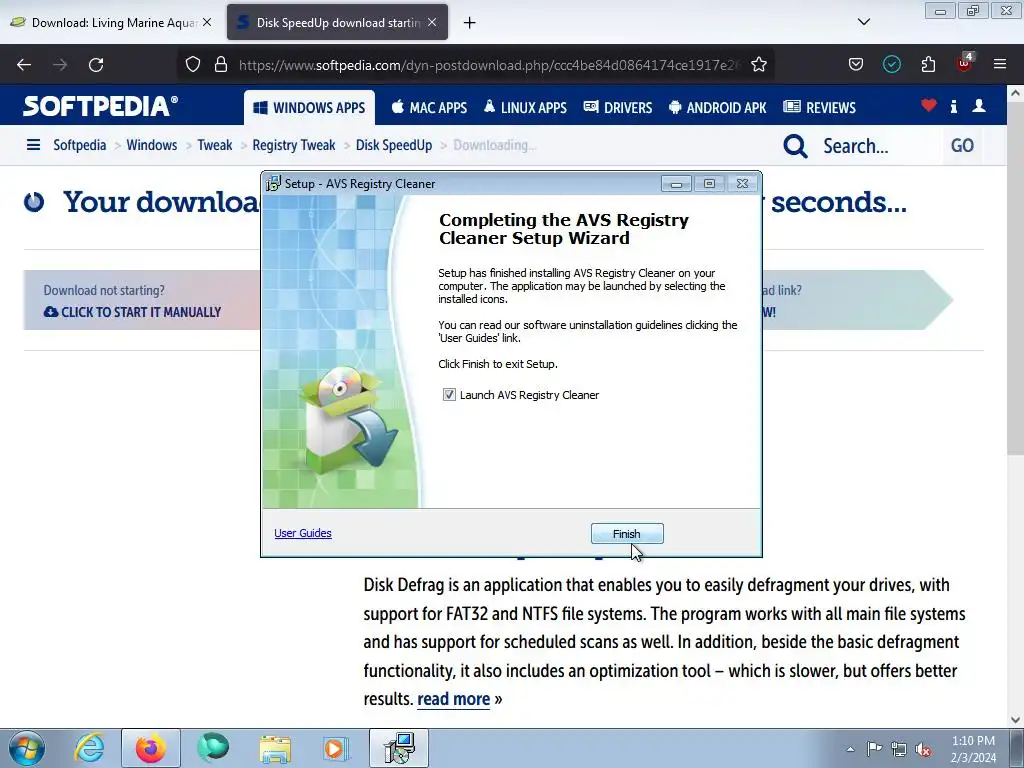This screenshot has width=1024, height=768.
Task: Open the Mac Apps section
Action: tap(429, 108)
